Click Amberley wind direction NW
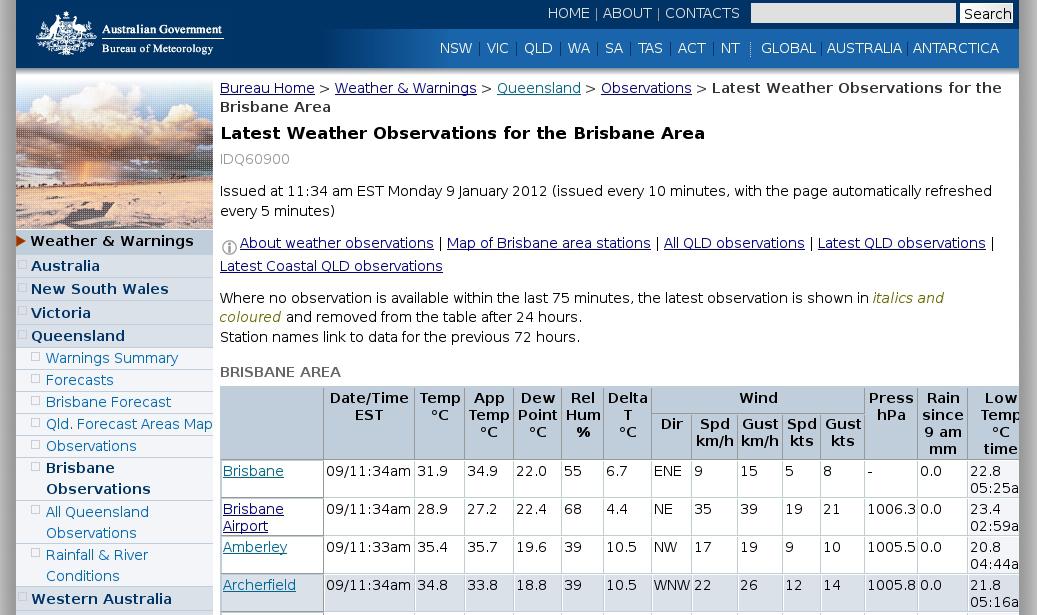 tap(665, 547)
